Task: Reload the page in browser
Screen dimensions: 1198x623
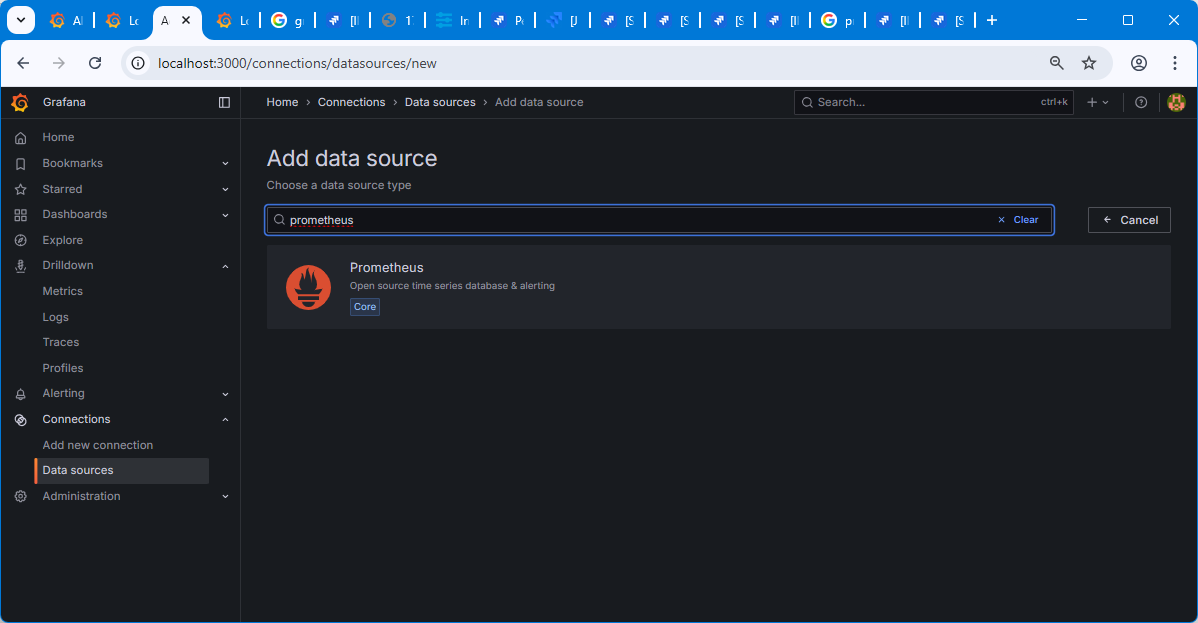Action: point(95,63)
